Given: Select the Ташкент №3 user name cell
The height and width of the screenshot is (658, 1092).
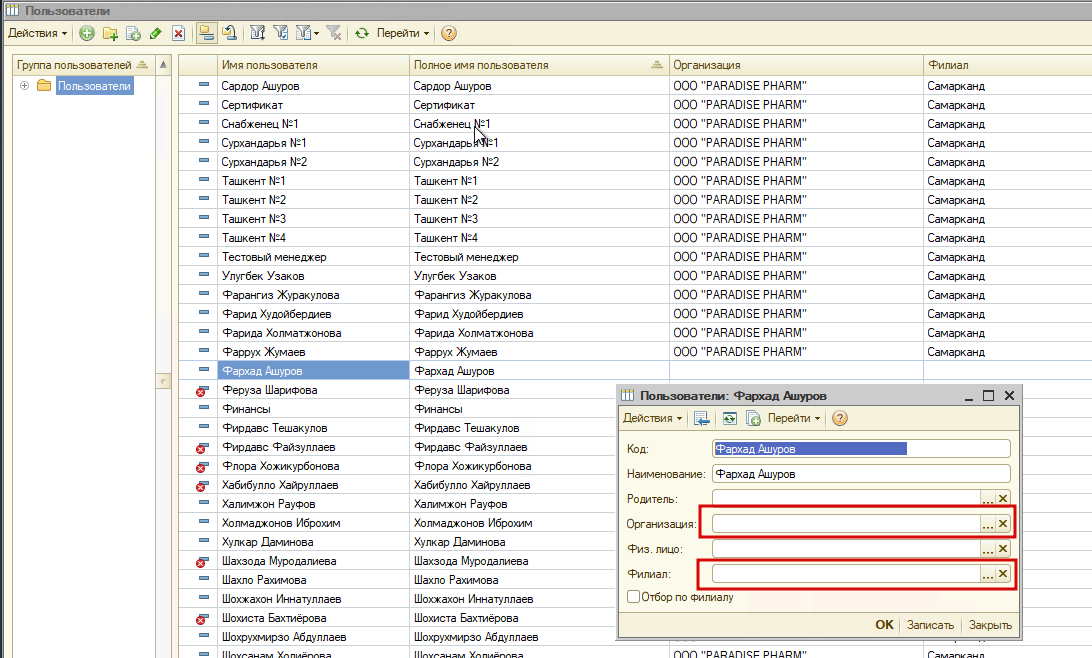Looking at the screenshot, I should pos(313,219).
